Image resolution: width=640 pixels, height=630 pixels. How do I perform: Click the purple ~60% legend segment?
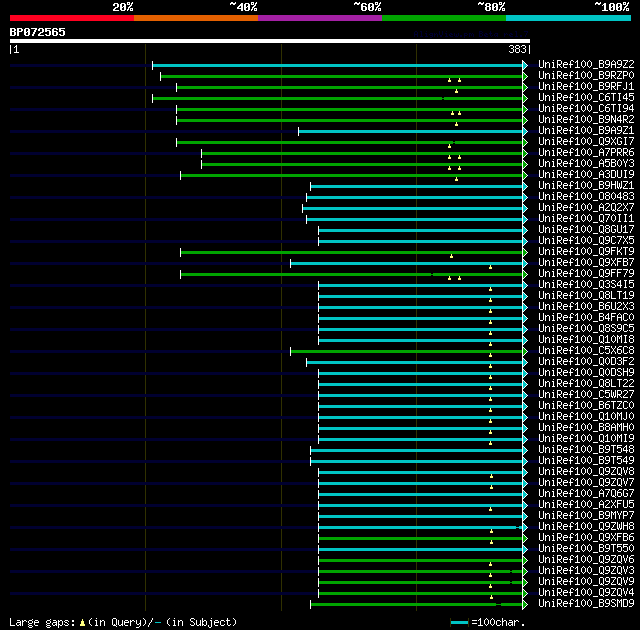[320, 18]
